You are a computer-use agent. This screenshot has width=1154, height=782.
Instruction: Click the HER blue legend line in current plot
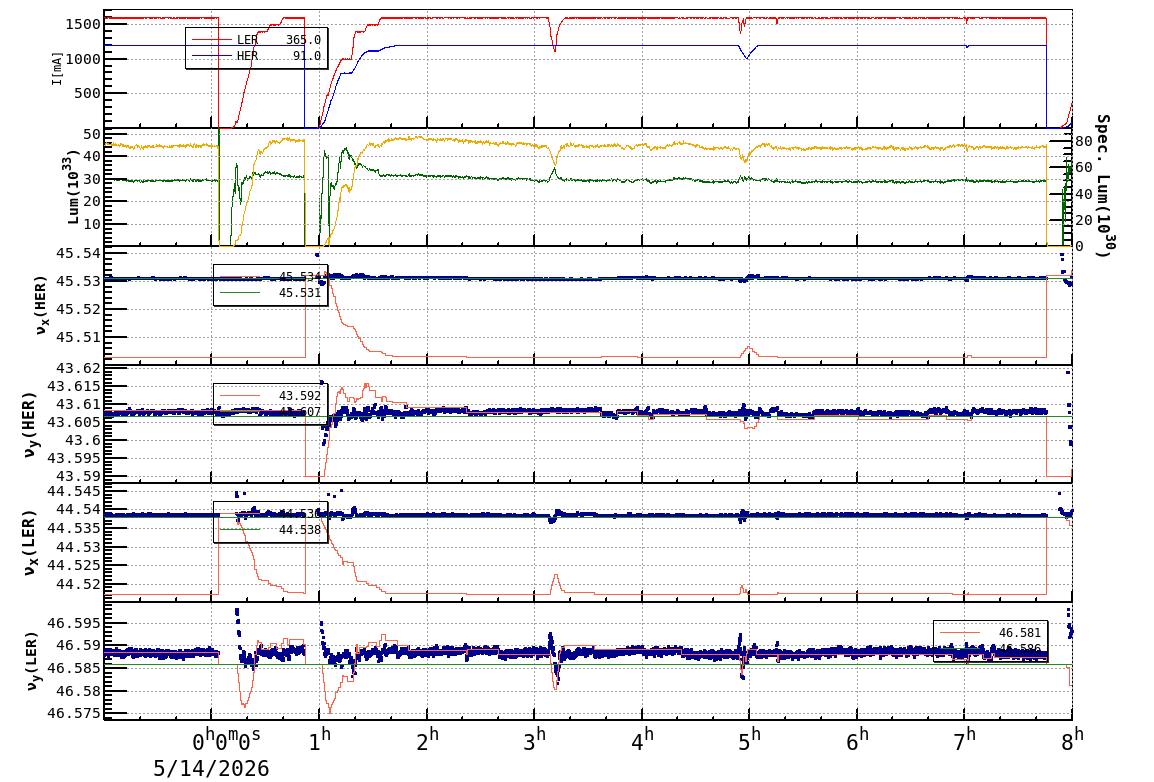point(210,56)
